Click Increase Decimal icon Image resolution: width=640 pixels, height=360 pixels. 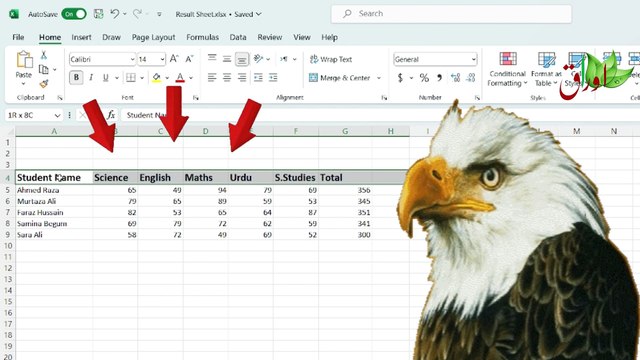[x=456, y=78]
